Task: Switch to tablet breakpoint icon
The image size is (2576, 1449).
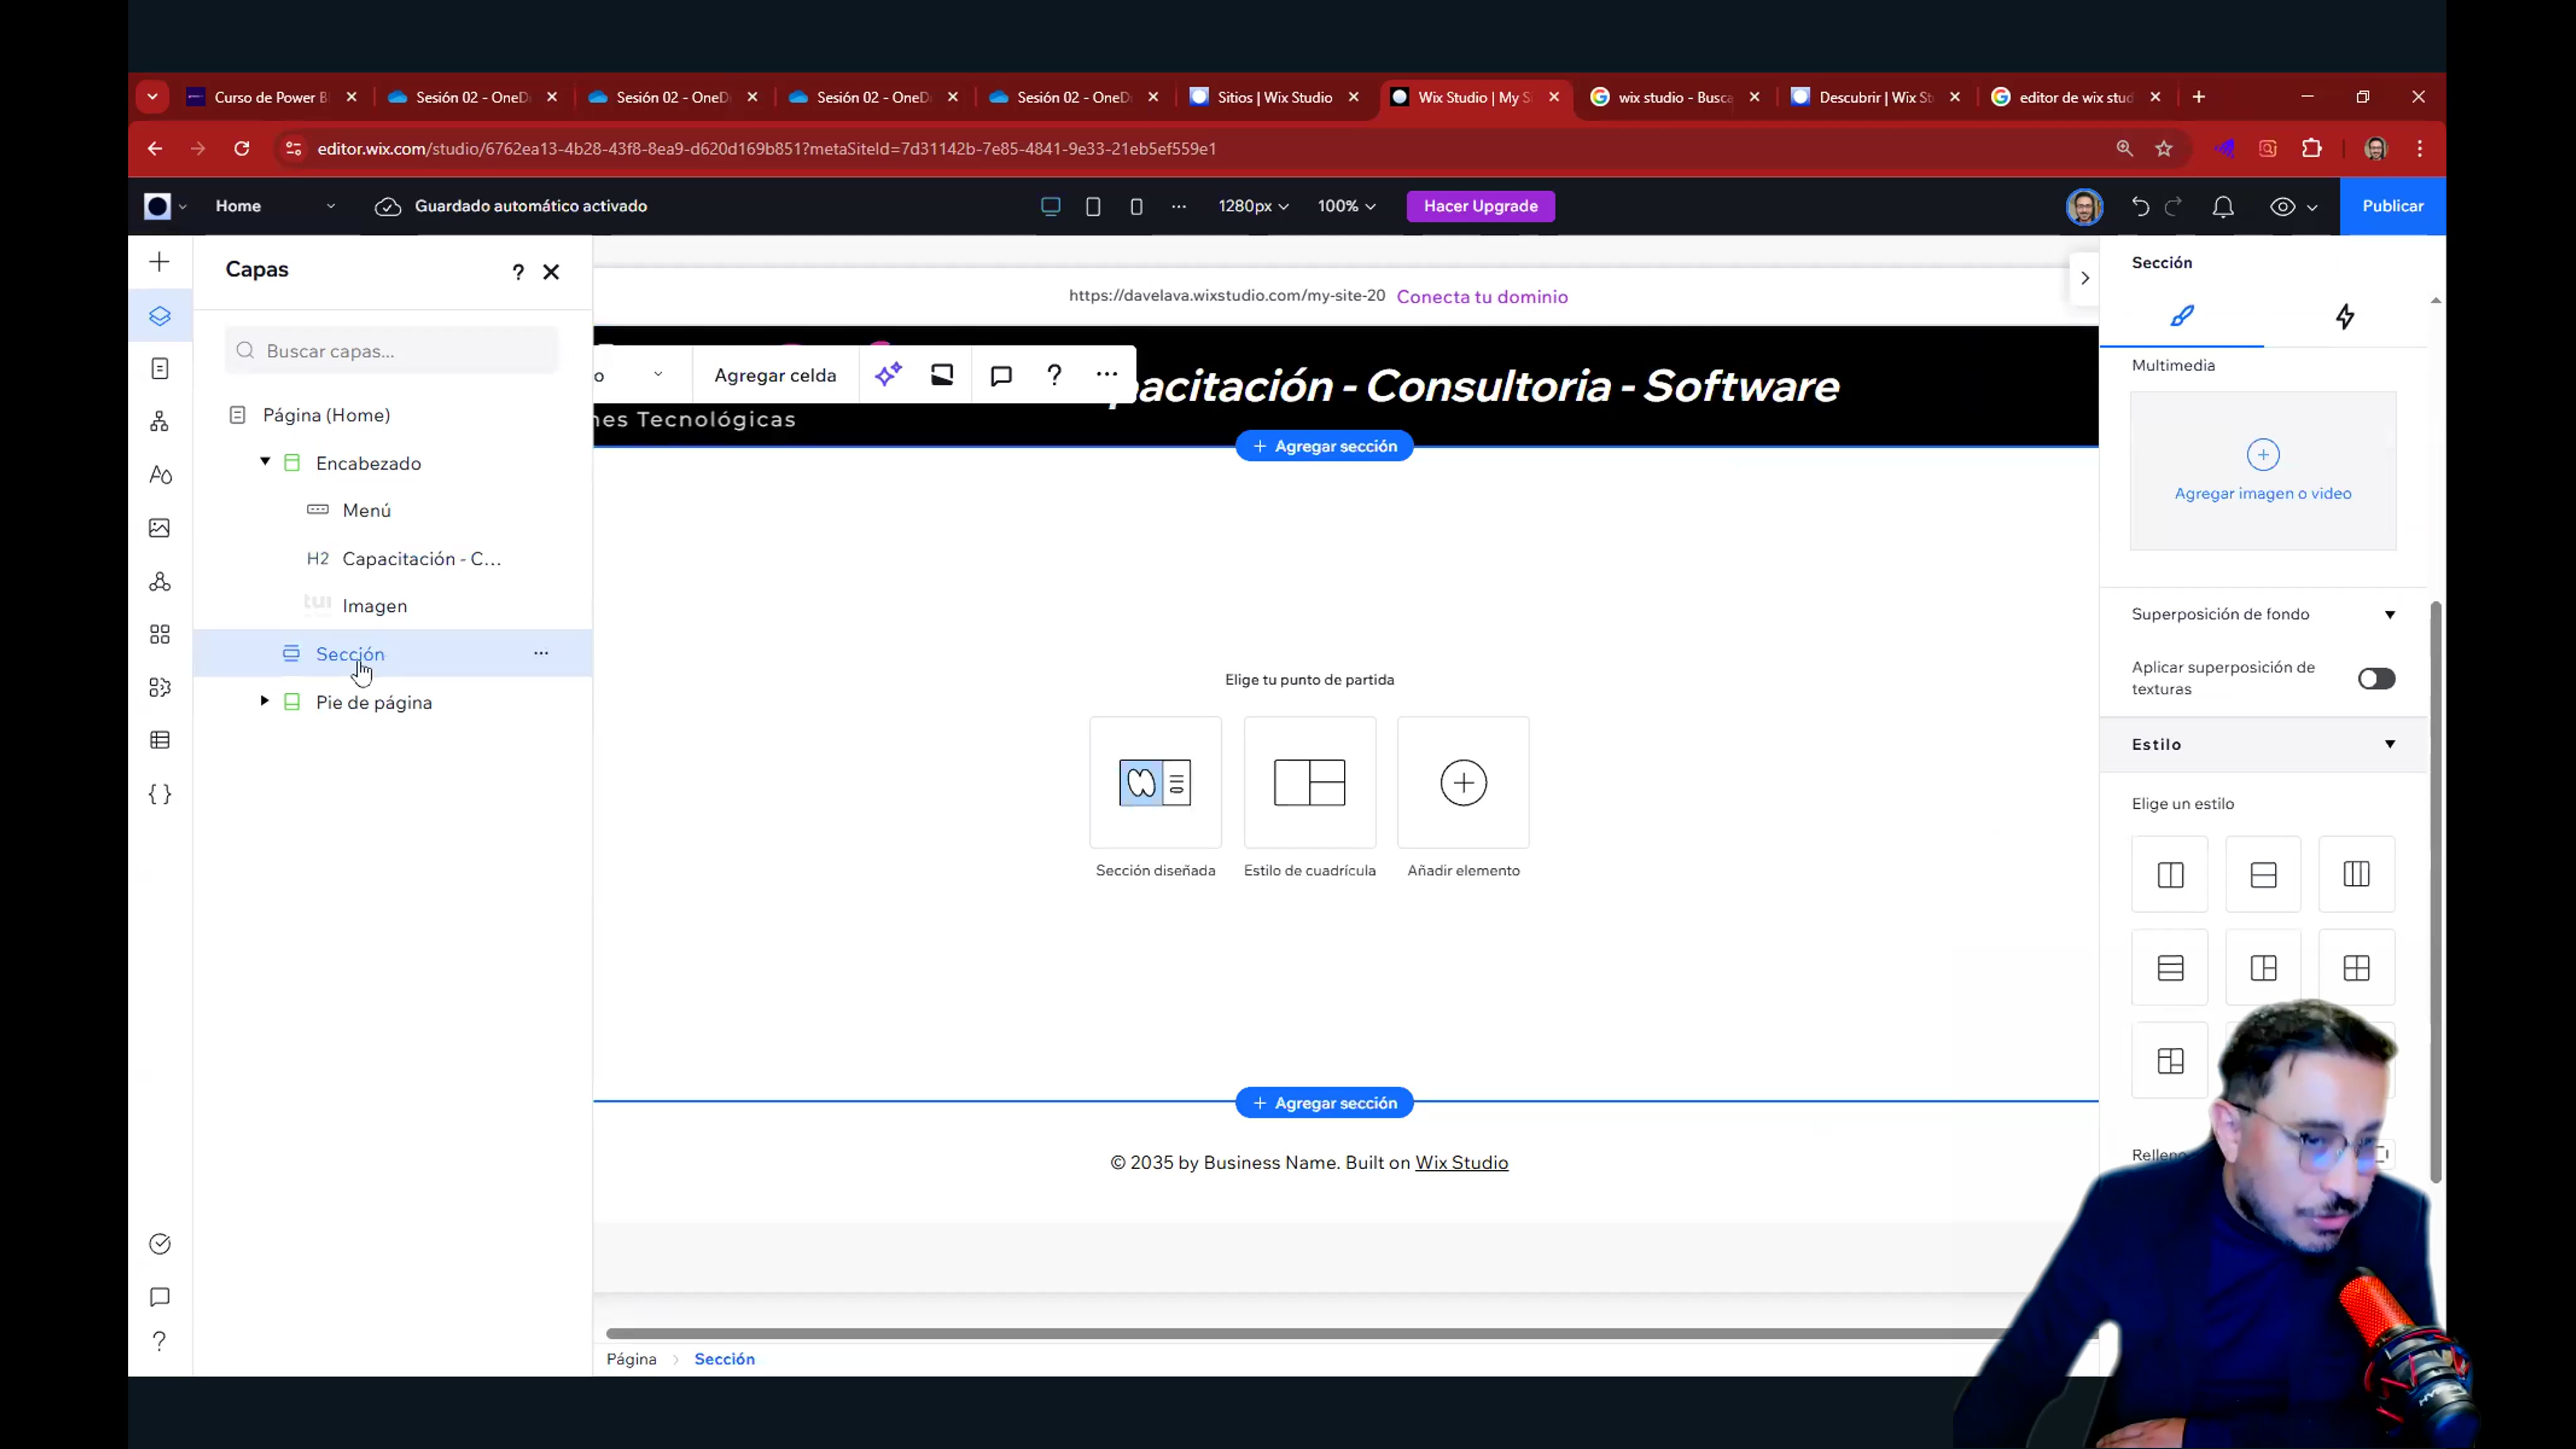Action: click(1093, 206)
